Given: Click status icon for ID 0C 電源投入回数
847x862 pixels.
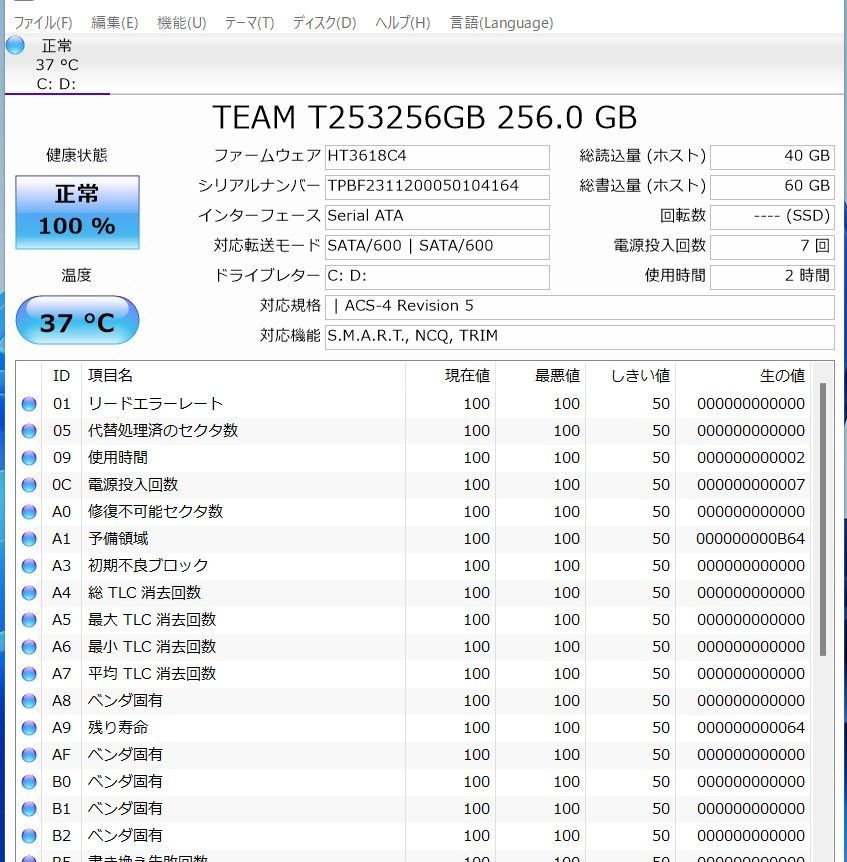Looking at the screenshot, I should (x=29, y=485).
